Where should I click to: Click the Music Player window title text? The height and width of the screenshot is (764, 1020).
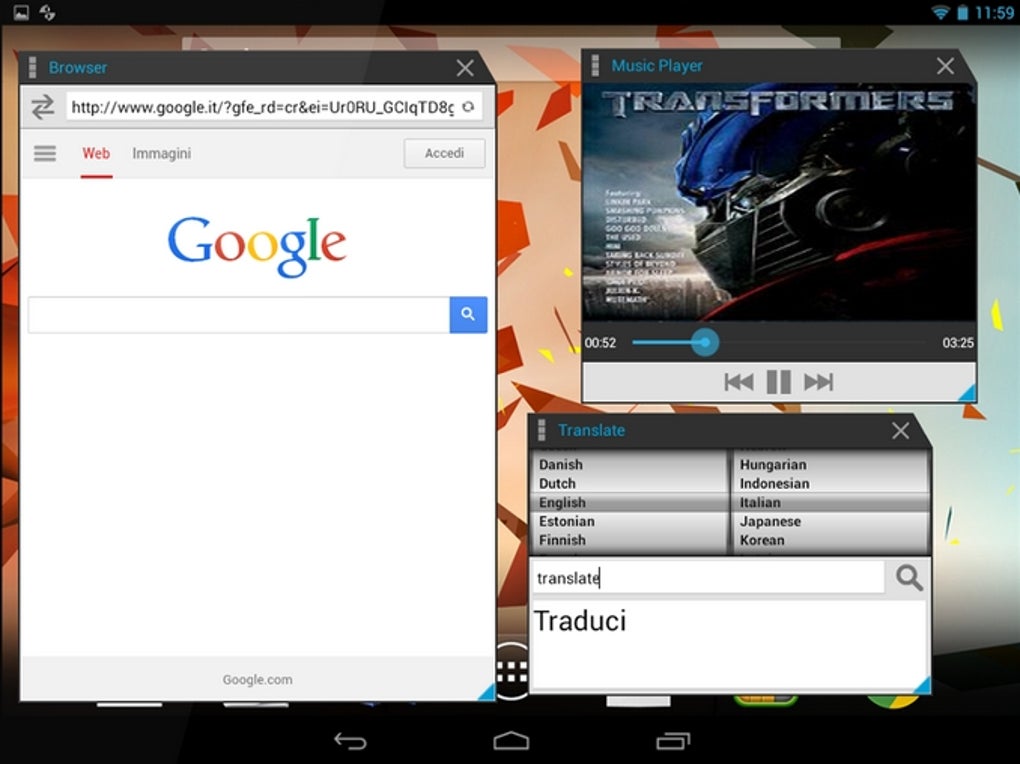coord(657,66)
